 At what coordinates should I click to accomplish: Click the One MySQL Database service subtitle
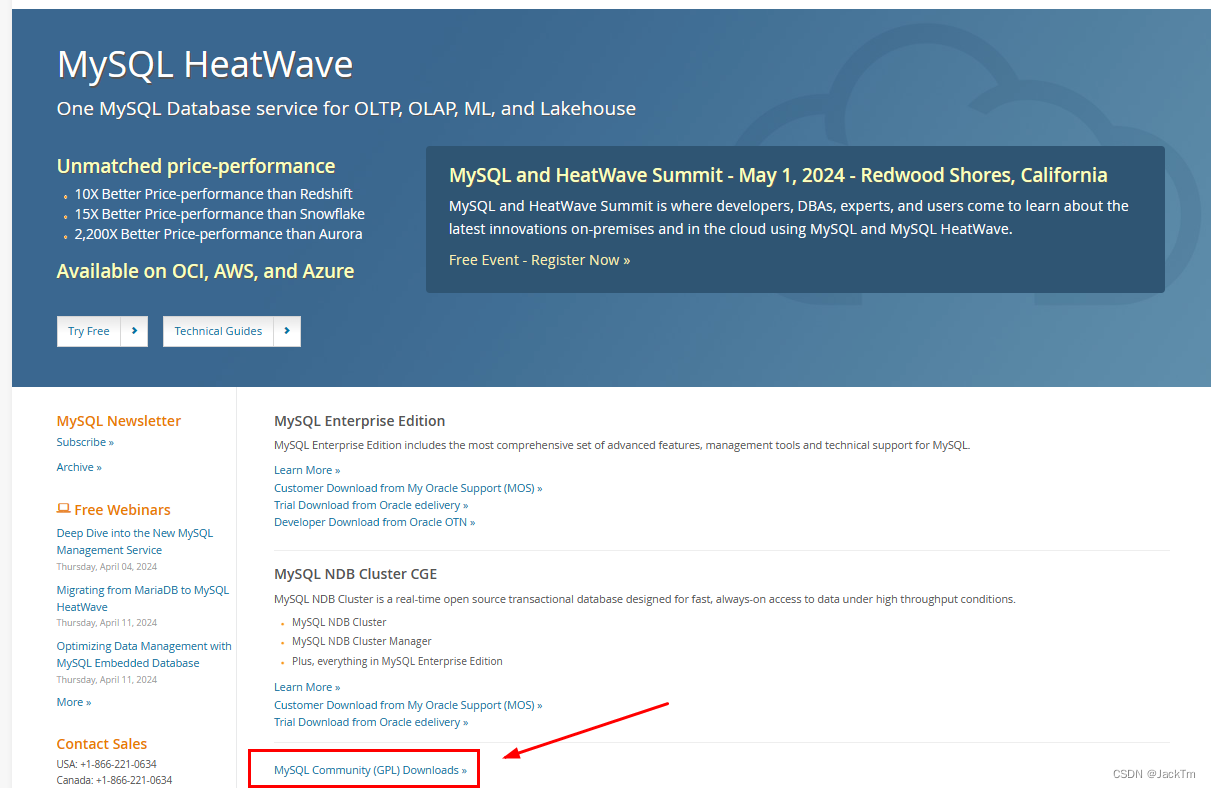coord(346,108)
